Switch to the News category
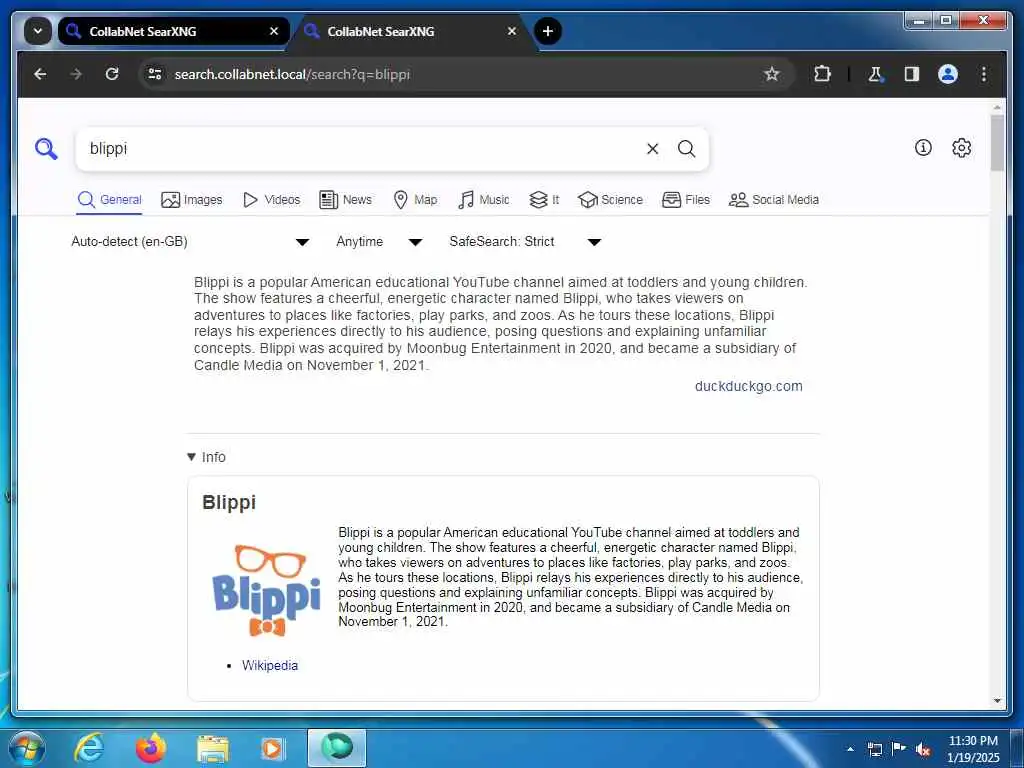The image size is (1024, 768). [345, 200]
